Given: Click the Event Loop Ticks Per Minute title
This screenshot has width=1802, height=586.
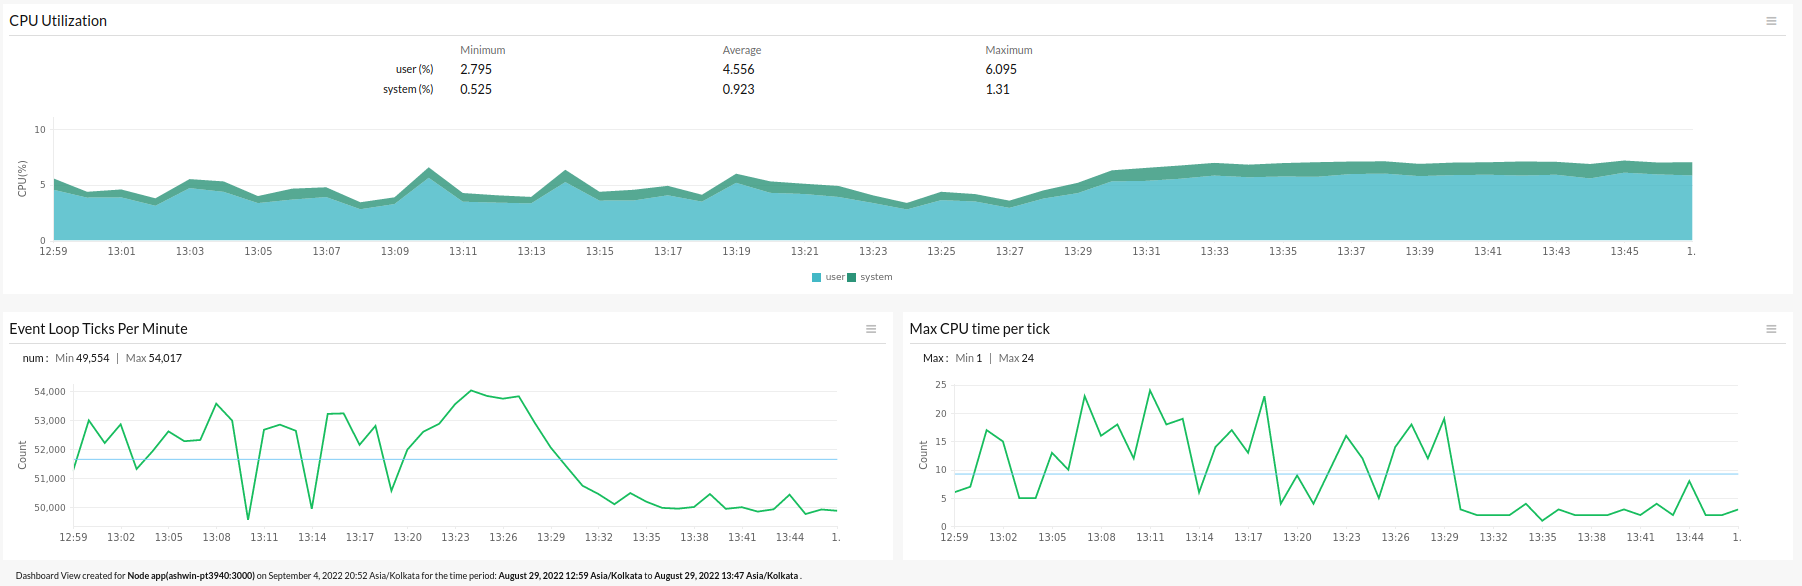Looking at the screenshot, I should [x=98, y=329].
